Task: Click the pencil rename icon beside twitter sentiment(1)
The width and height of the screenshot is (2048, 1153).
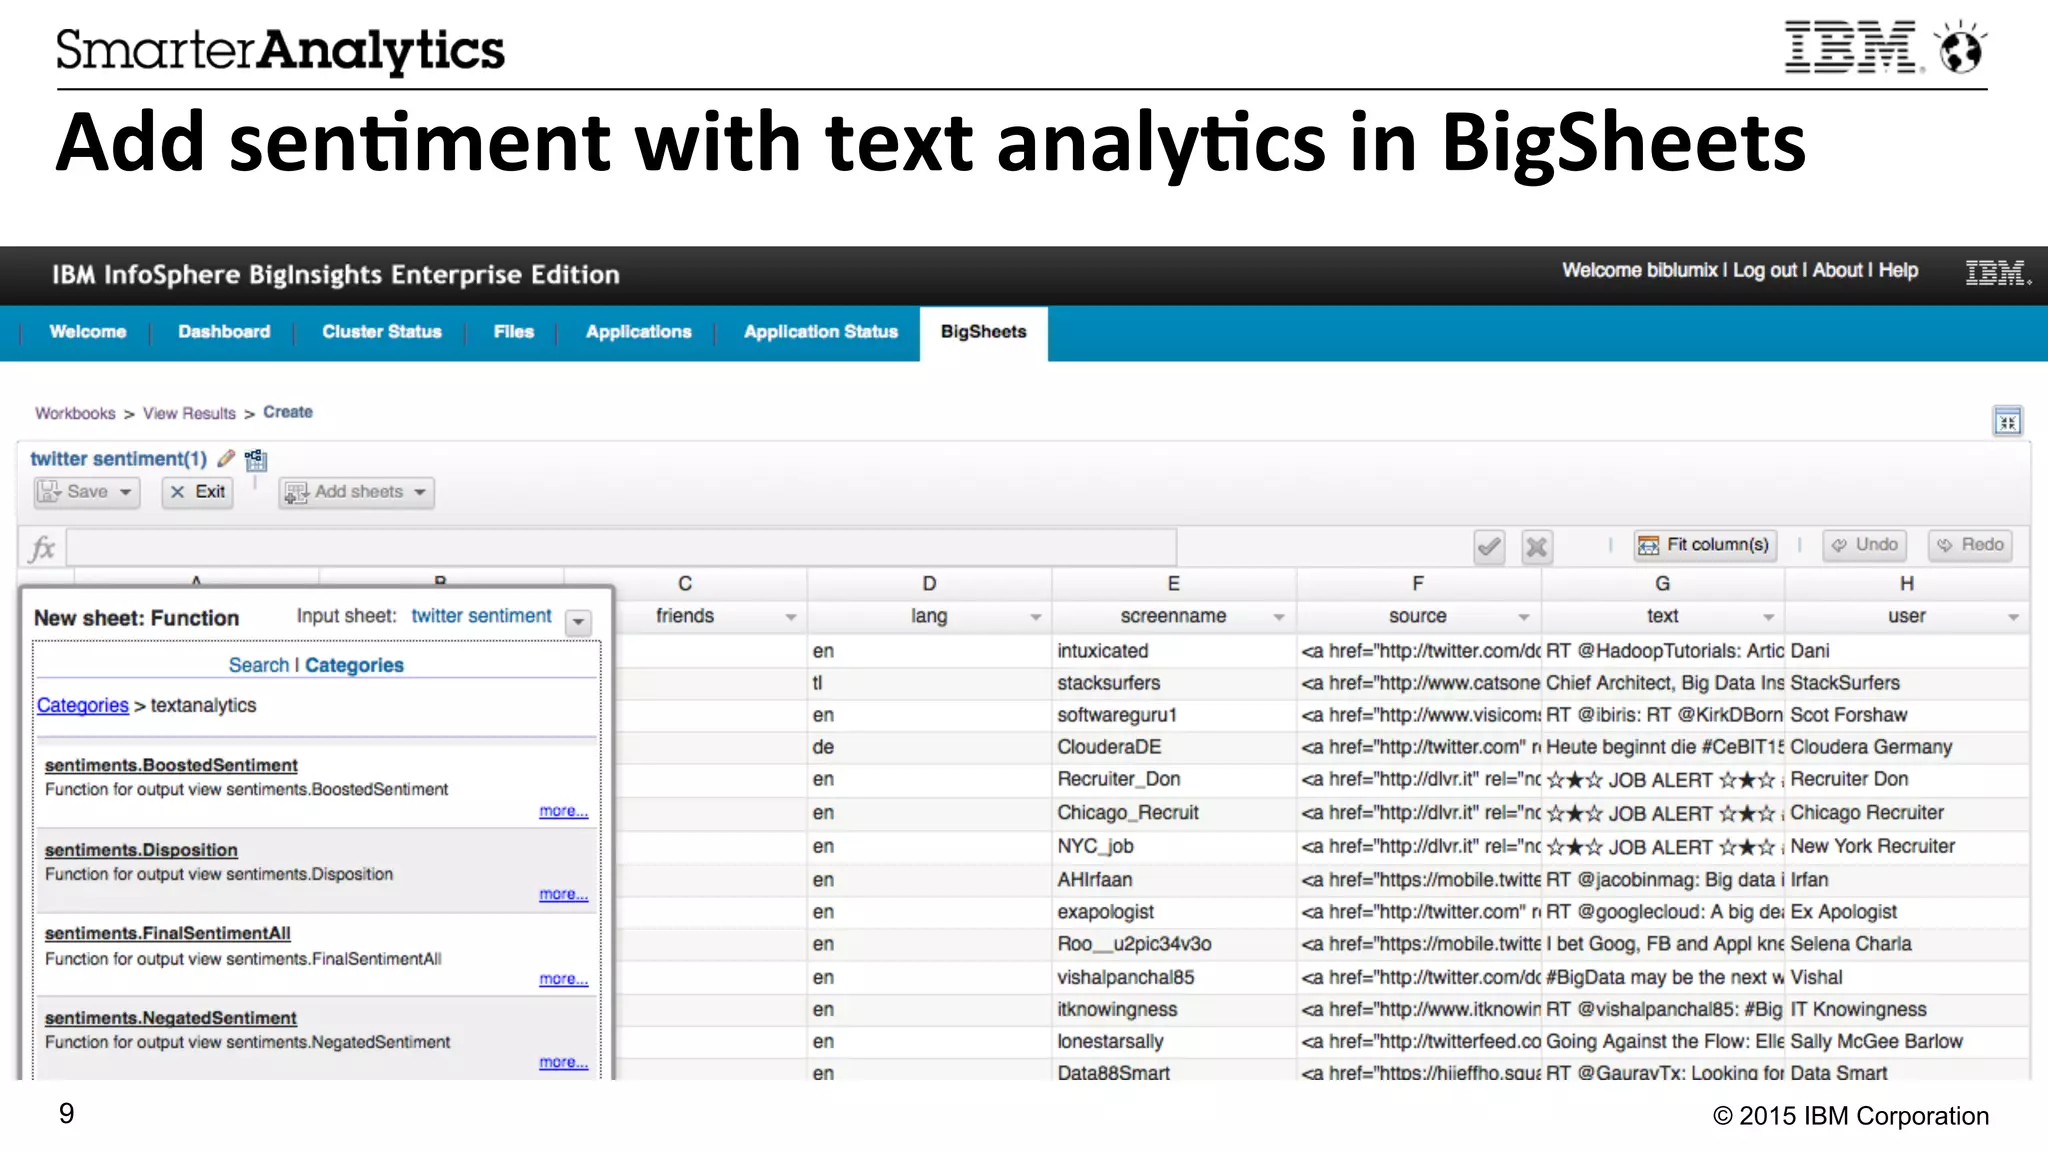Action: click(x=226, y=459)
